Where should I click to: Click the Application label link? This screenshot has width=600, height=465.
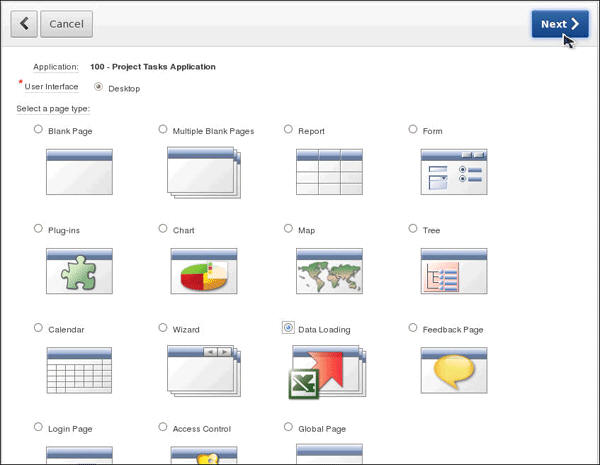(x=55, y=67)
